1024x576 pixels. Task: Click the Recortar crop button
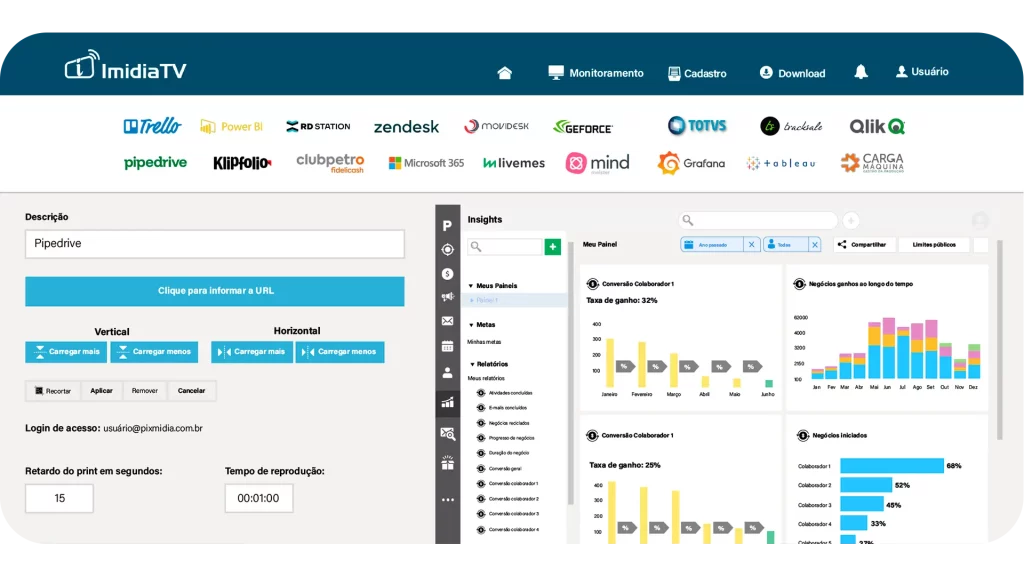tap(53, 391)
